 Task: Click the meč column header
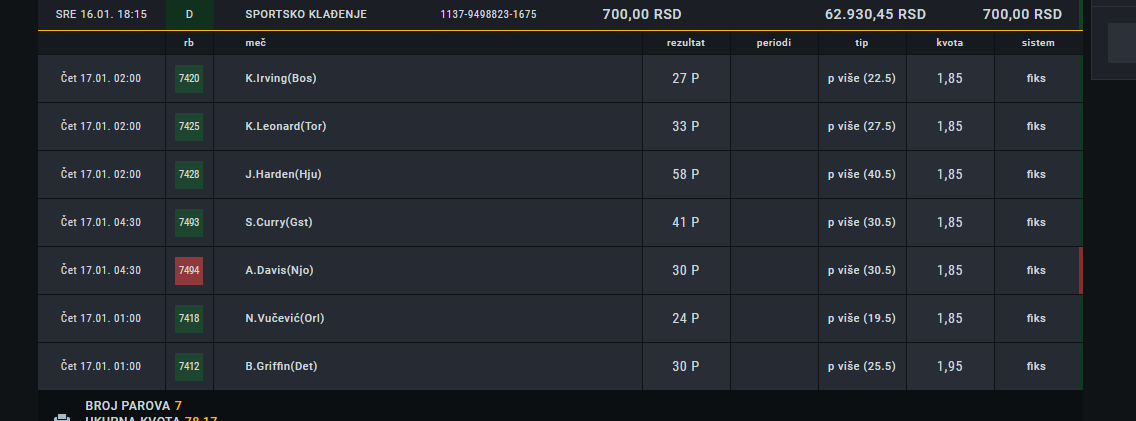click(x=256, y=43)
